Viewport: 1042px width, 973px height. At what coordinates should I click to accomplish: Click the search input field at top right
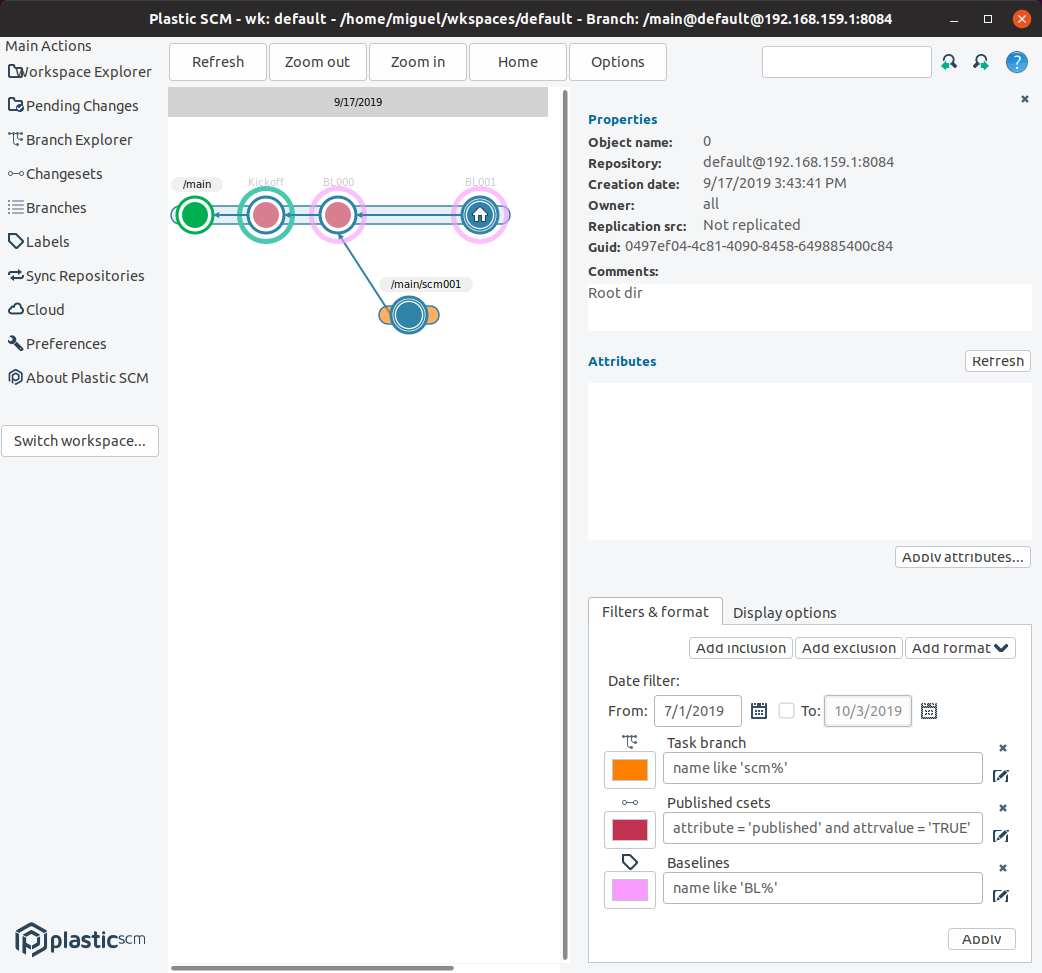click(847, 61)
